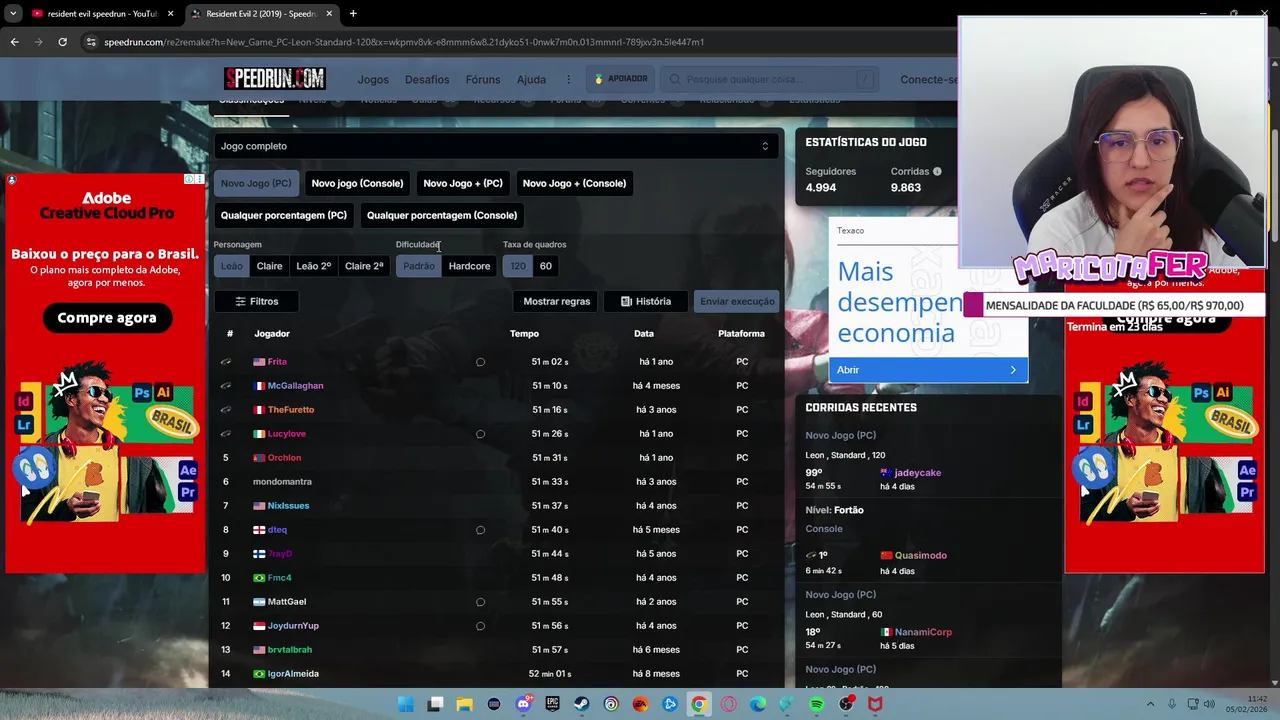Open the Ajuda menu item

tap(531, 80)
